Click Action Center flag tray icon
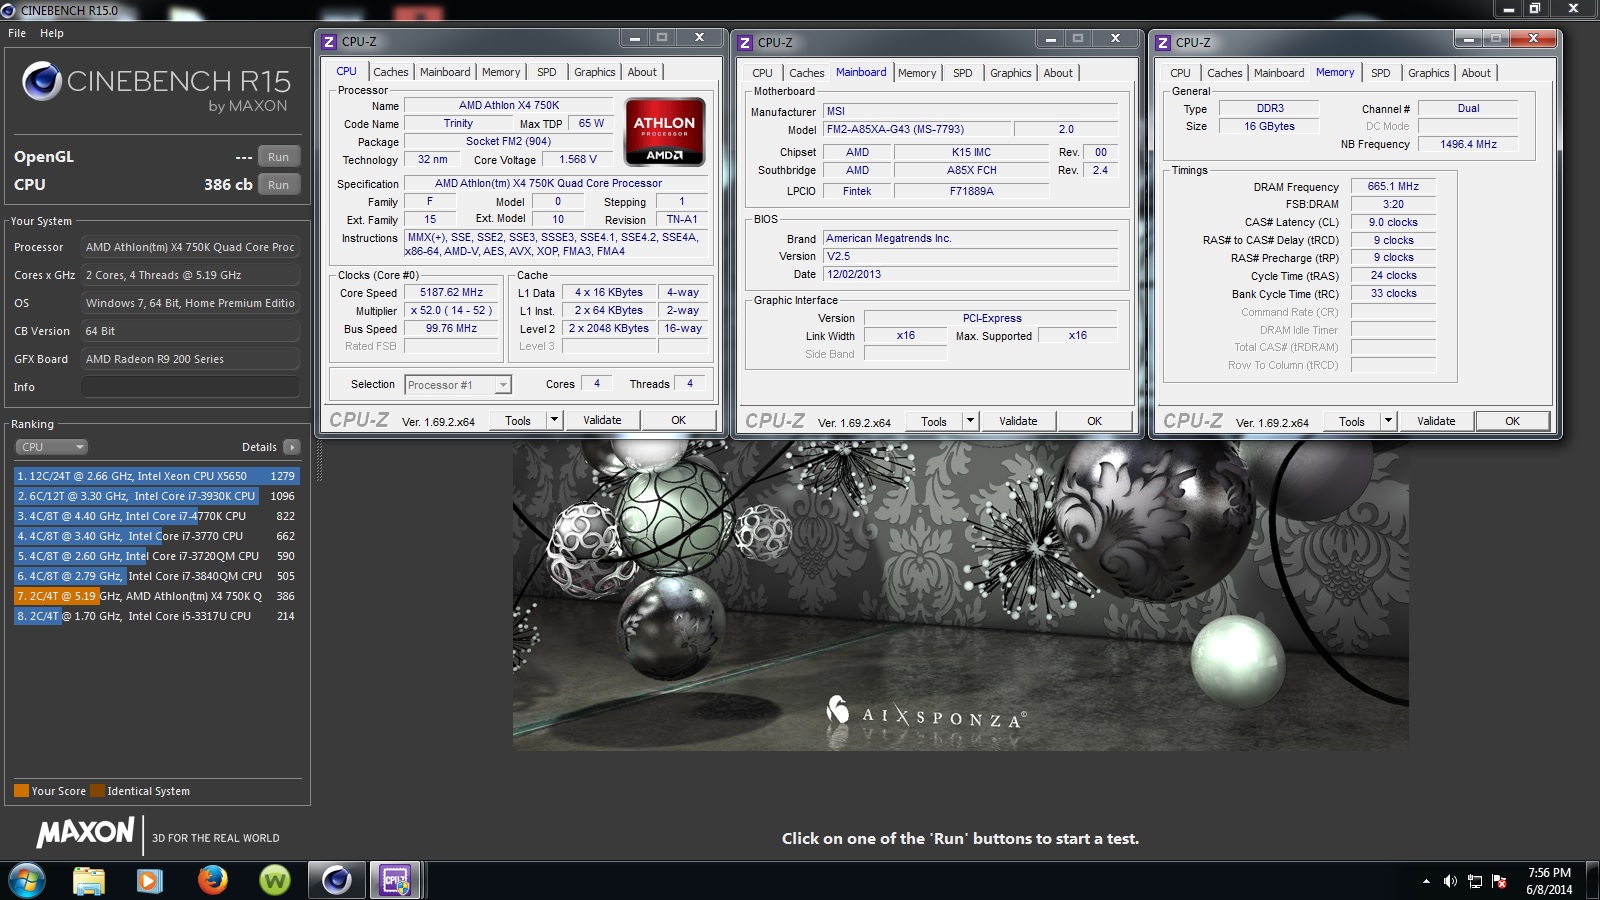The image size is (1600, 900). coord(1499,881)
